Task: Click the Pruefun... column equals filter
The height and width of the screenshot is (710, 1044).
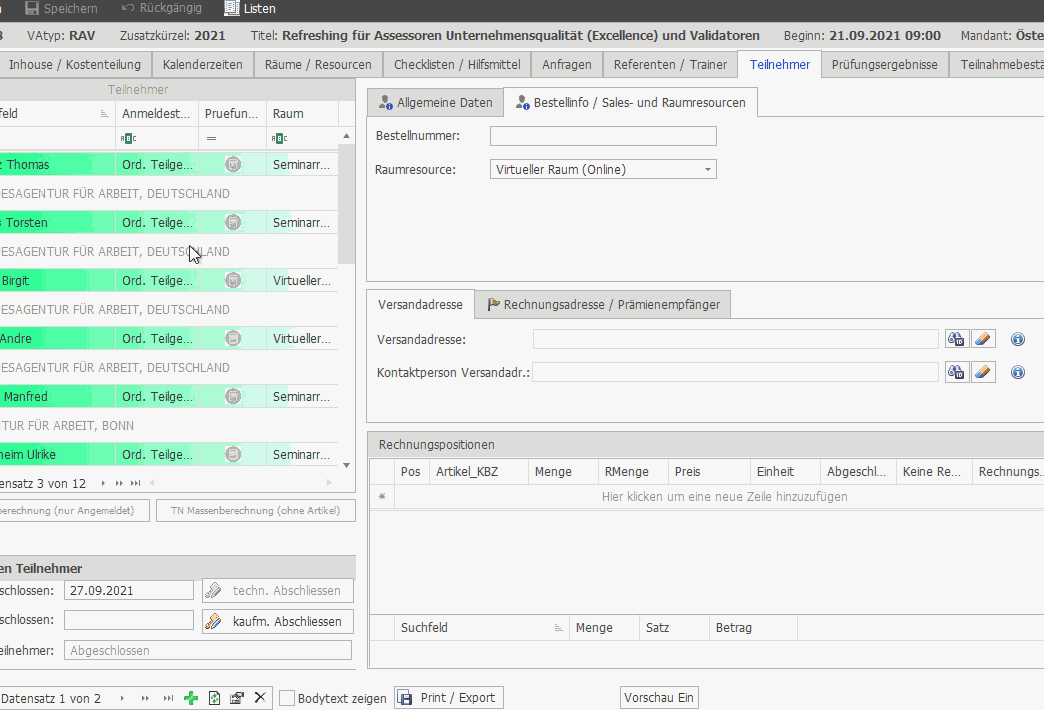Action: [211, 139]
